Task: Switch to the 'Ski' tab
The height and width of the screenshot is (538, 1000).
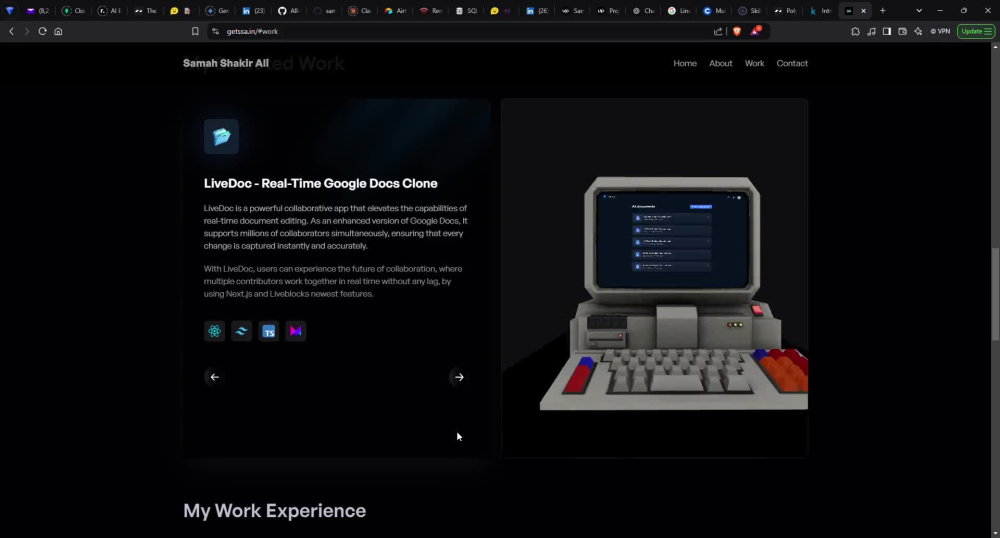Action: coord(749,11)
